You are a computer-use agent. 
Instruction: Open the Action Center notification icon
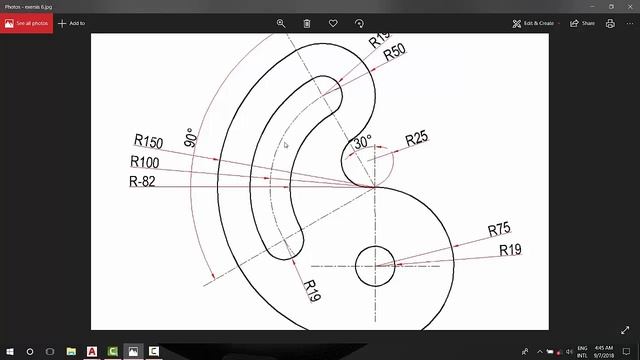click(627, 351)
